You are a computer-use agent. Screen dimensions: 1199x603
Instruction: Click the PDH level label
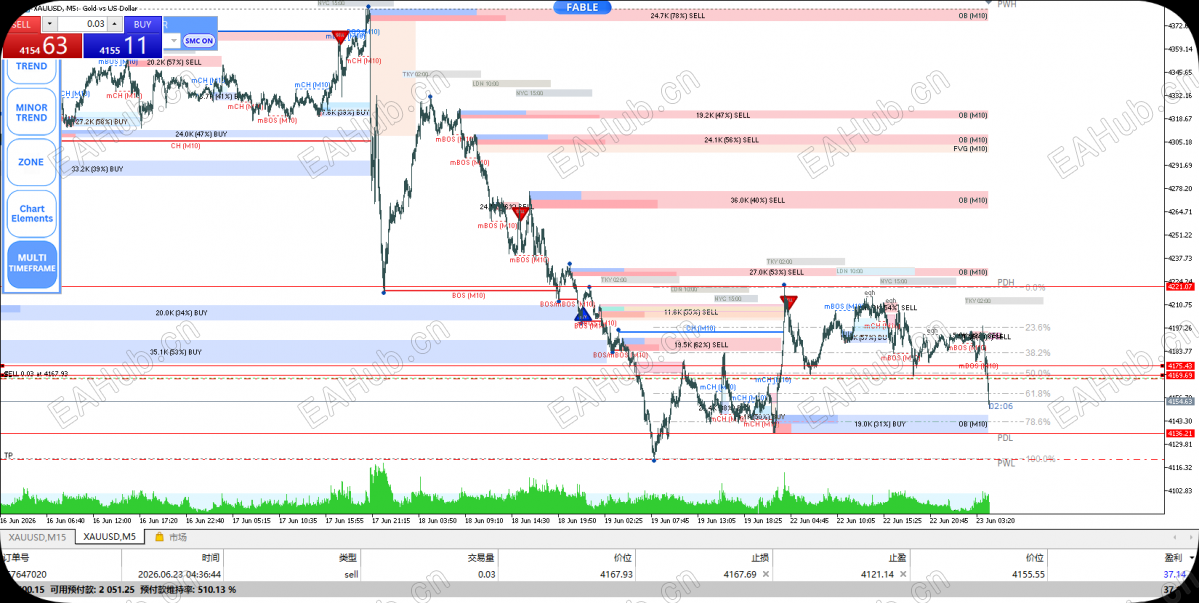pos(1006,282)
